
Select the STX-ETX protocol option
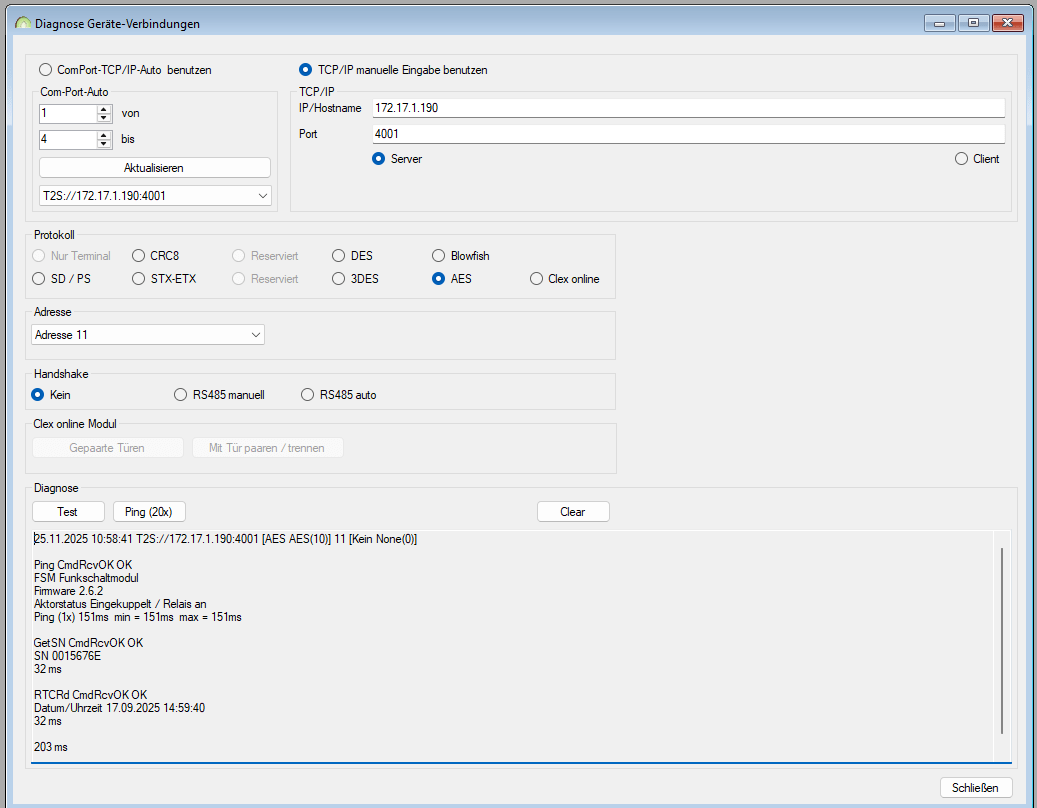point(139,279)
